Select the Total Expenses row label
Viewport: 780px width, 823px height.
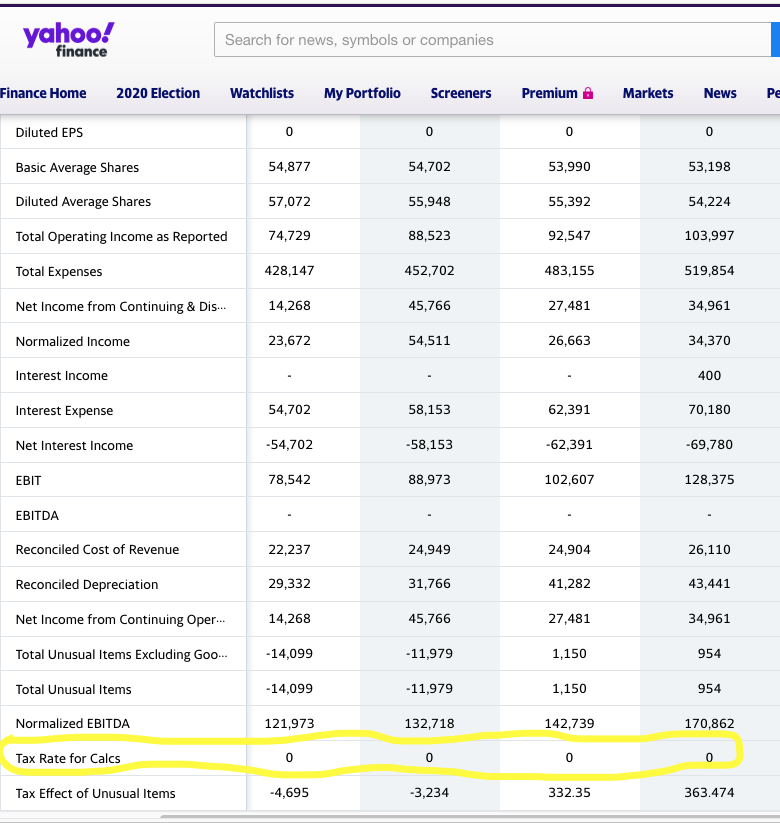pos(59,271)
